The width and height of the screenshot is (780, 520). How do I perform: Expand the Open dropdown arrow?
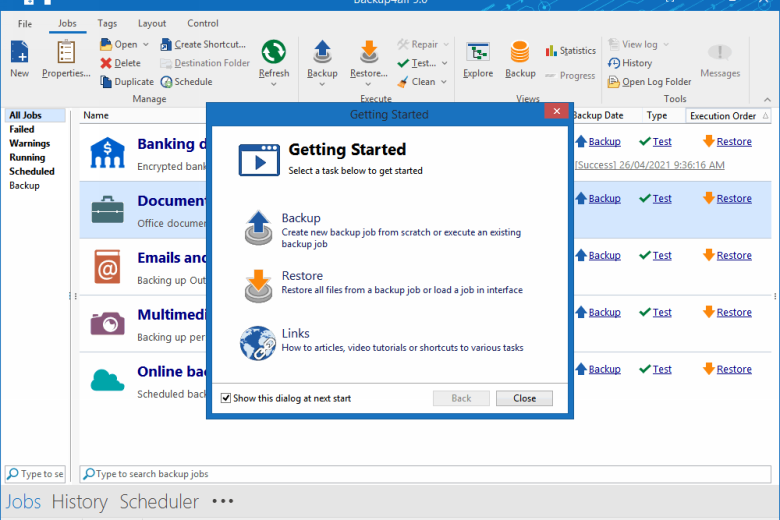coord(146,44)
